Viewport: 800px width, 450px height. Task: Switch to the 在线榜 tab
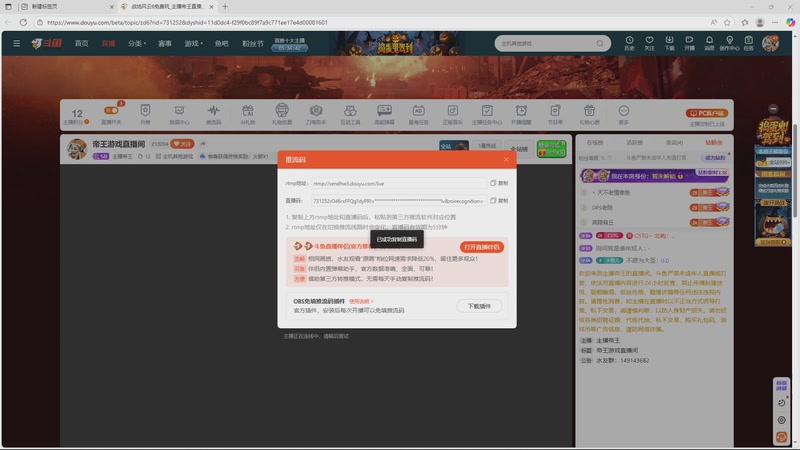point(594,143)
